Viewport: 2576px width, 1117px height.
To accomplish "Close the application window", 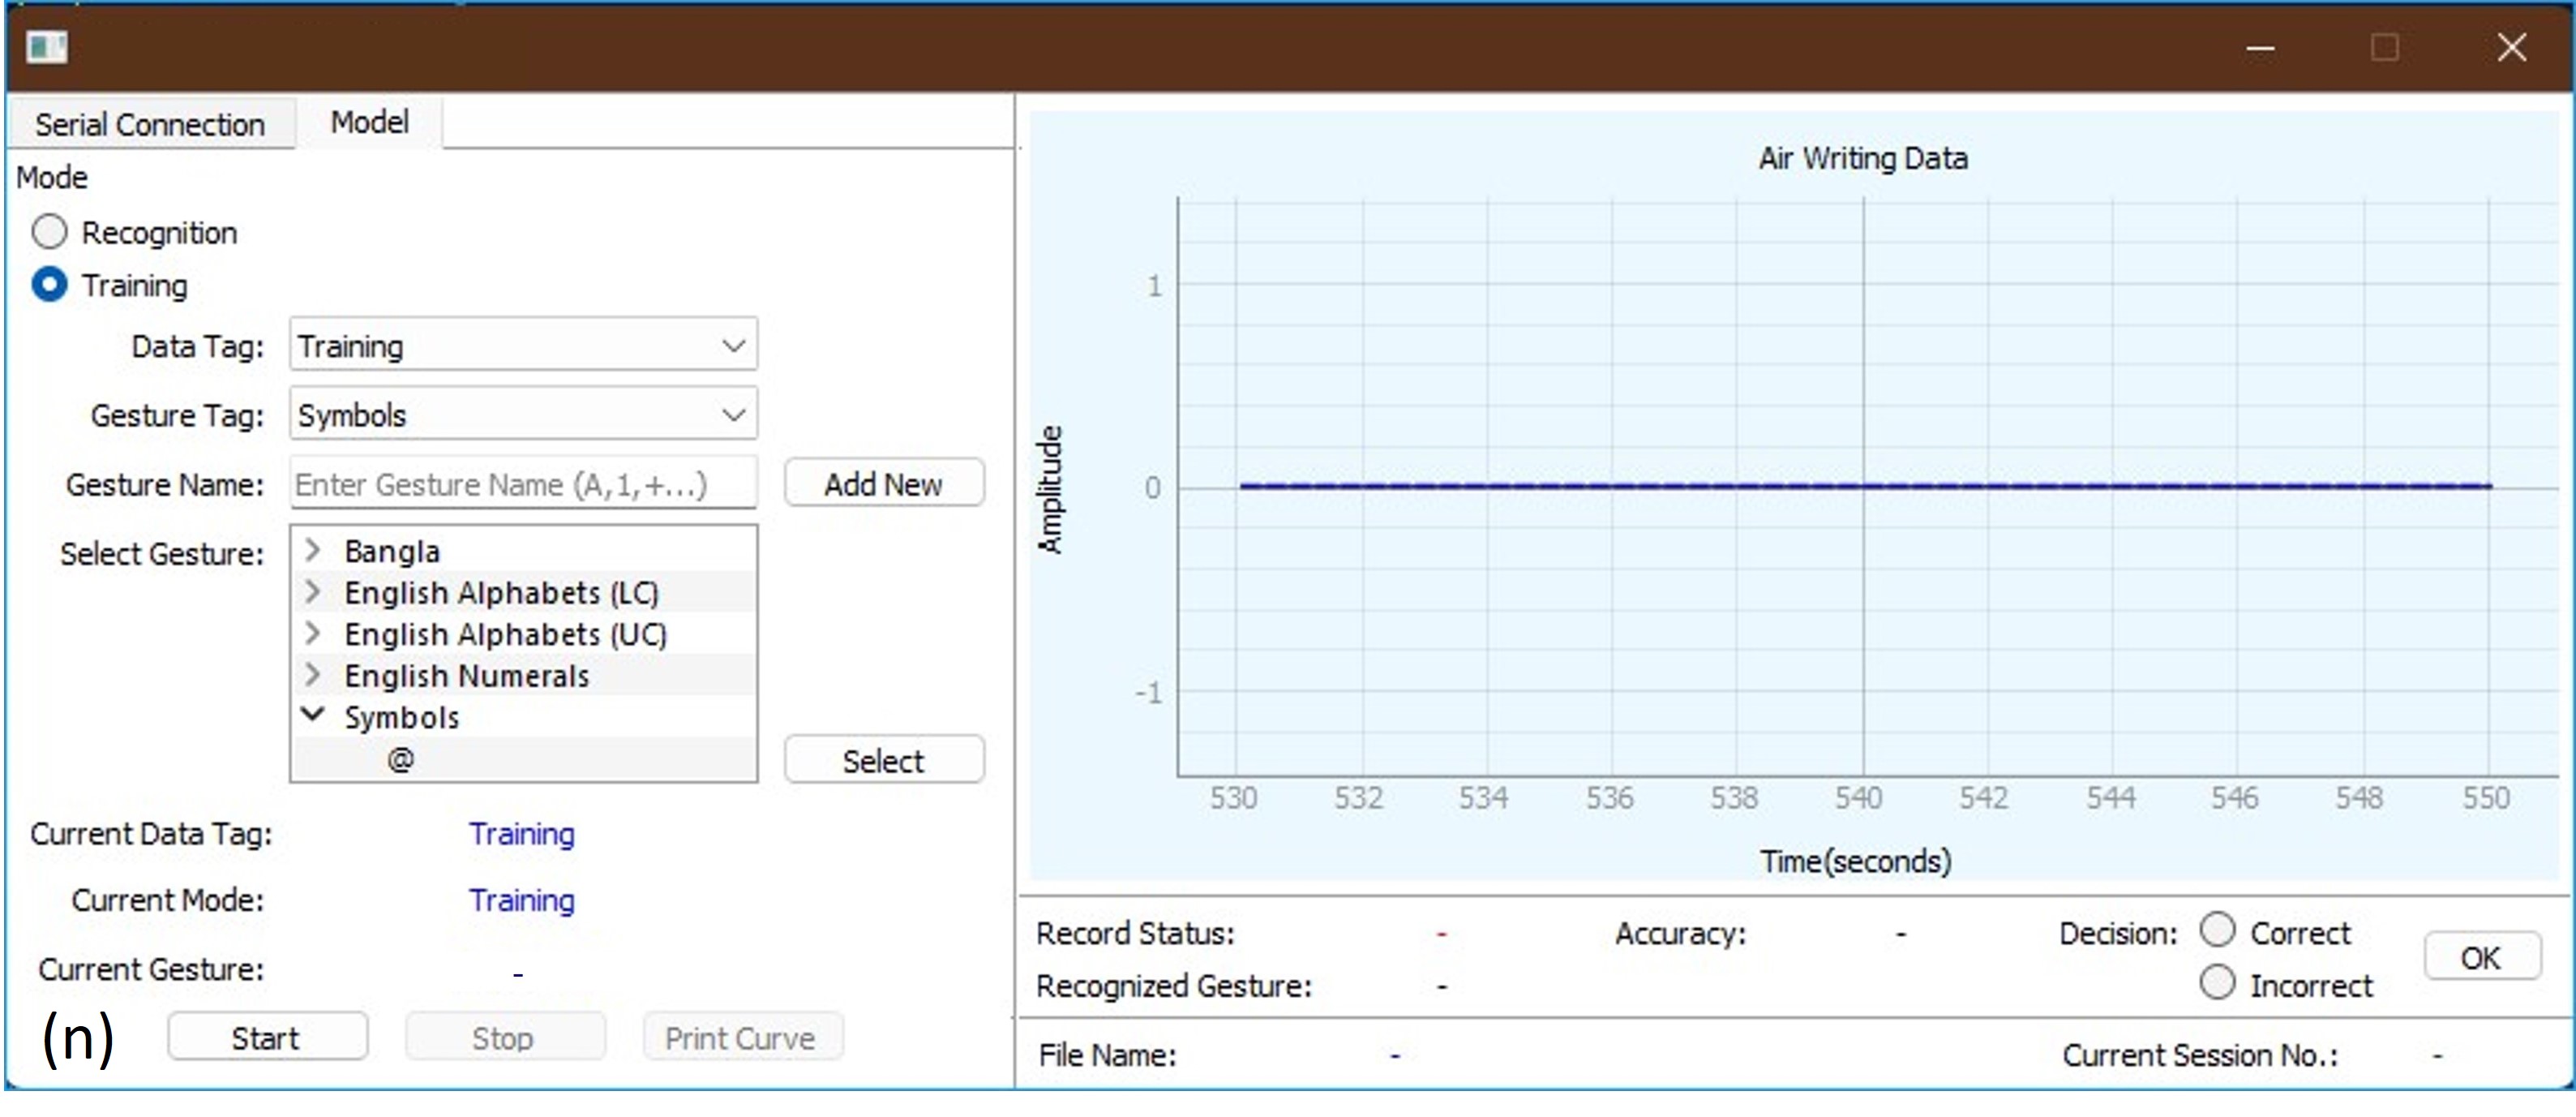I will click(x=2511, y=47).
